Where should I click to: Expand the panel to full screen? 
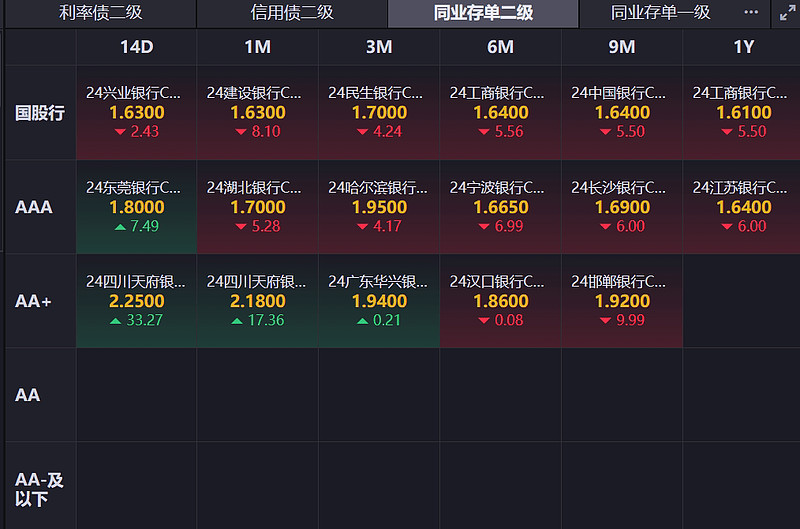tap(788, 13)
